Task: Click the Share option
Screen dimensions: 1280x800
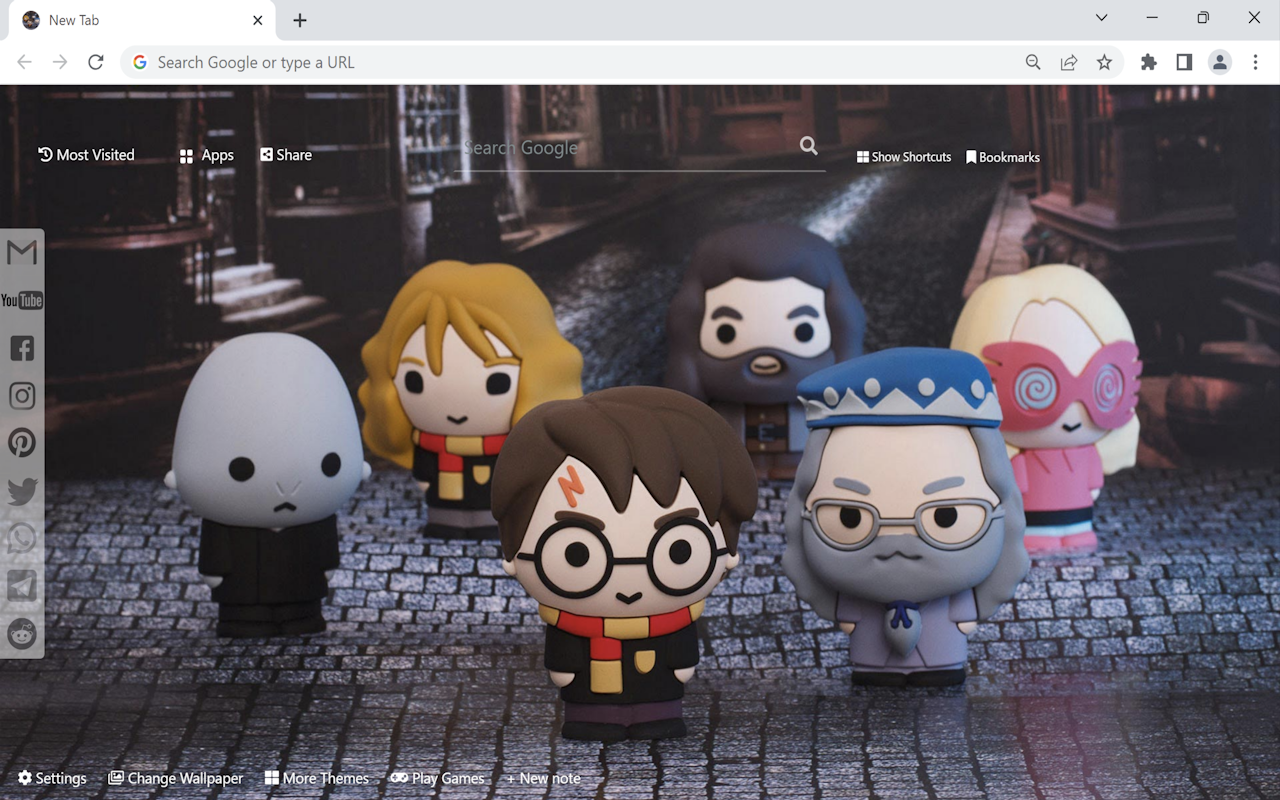Action: pos(286,155)
